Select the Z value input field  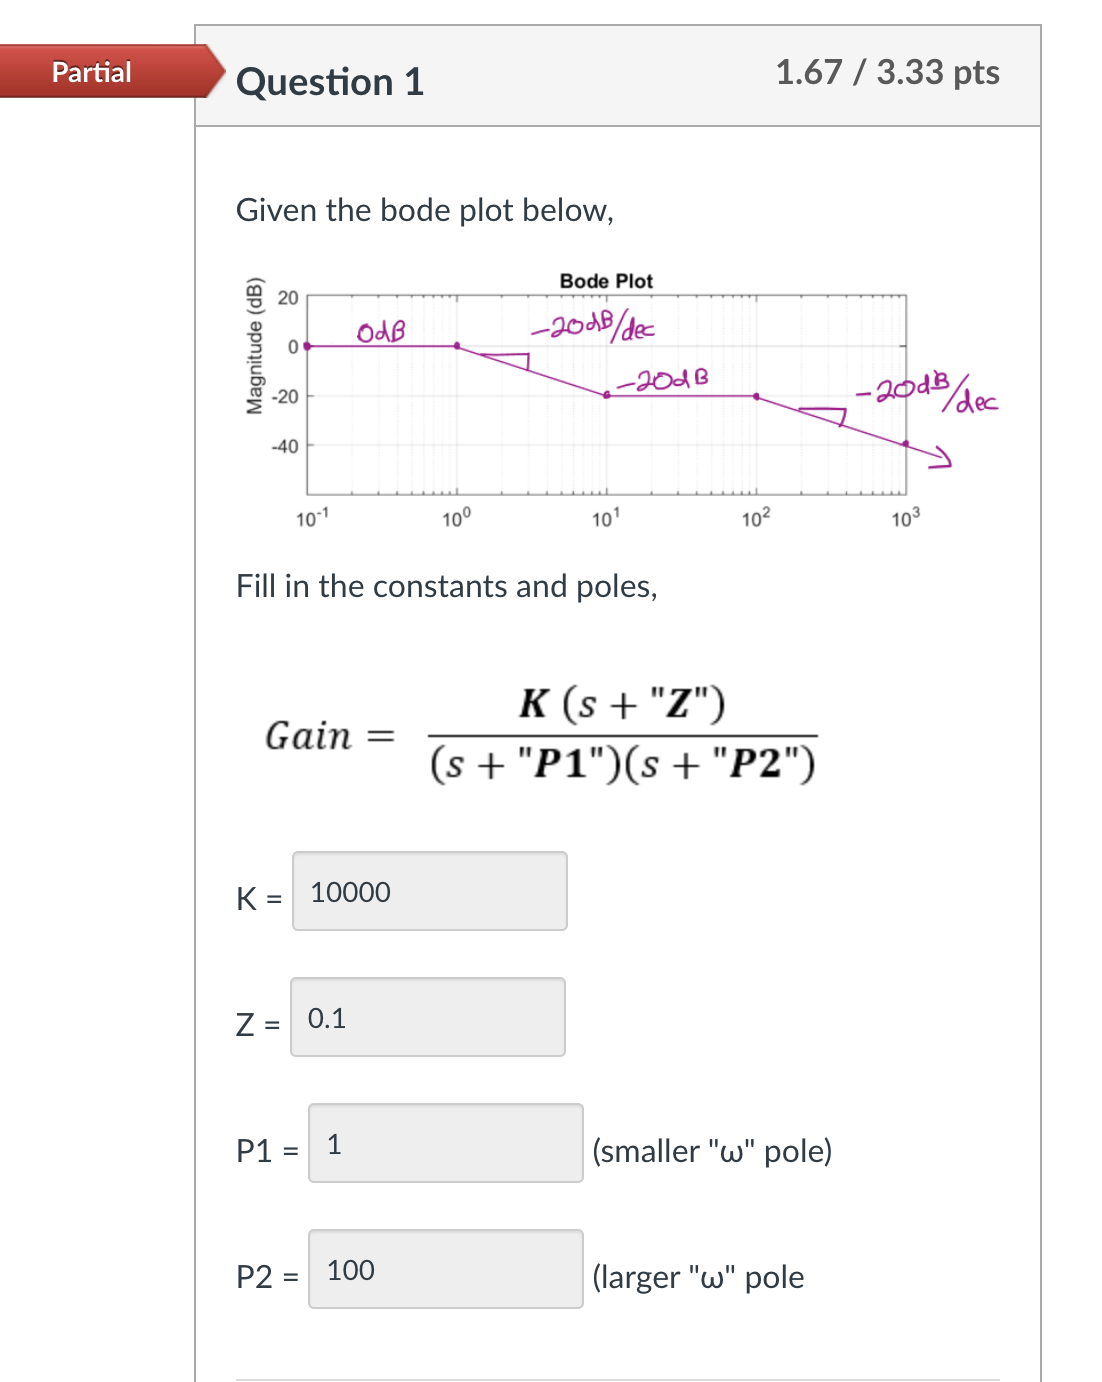click(427, 1017)
